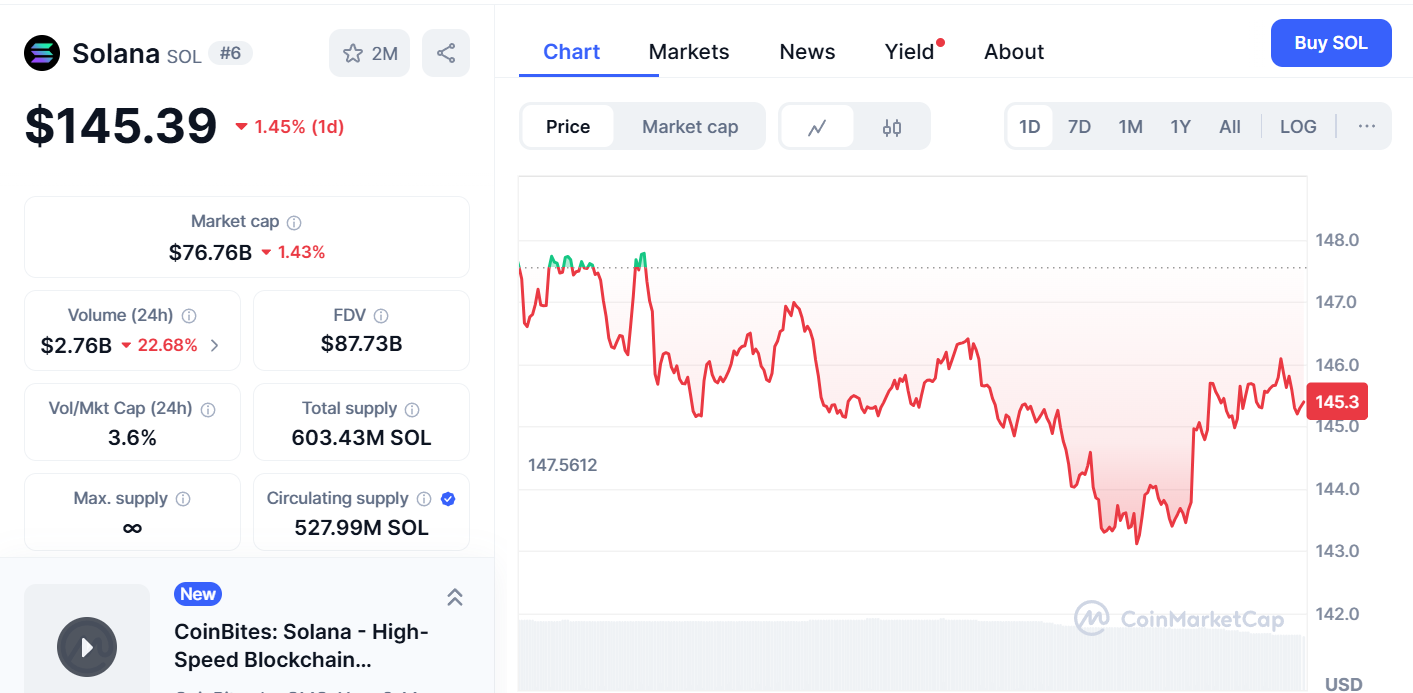Select the Price toggle
This screenshot has width=1413, height=693.
click(x=568, y=127)
